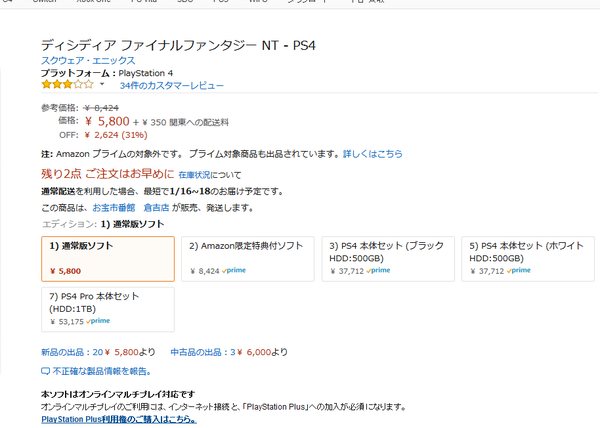This screenshot has width=600, height=428.
Task: Select edition 2) Amazon限定特典付ソフト
Action: click(x=248, y=259)
